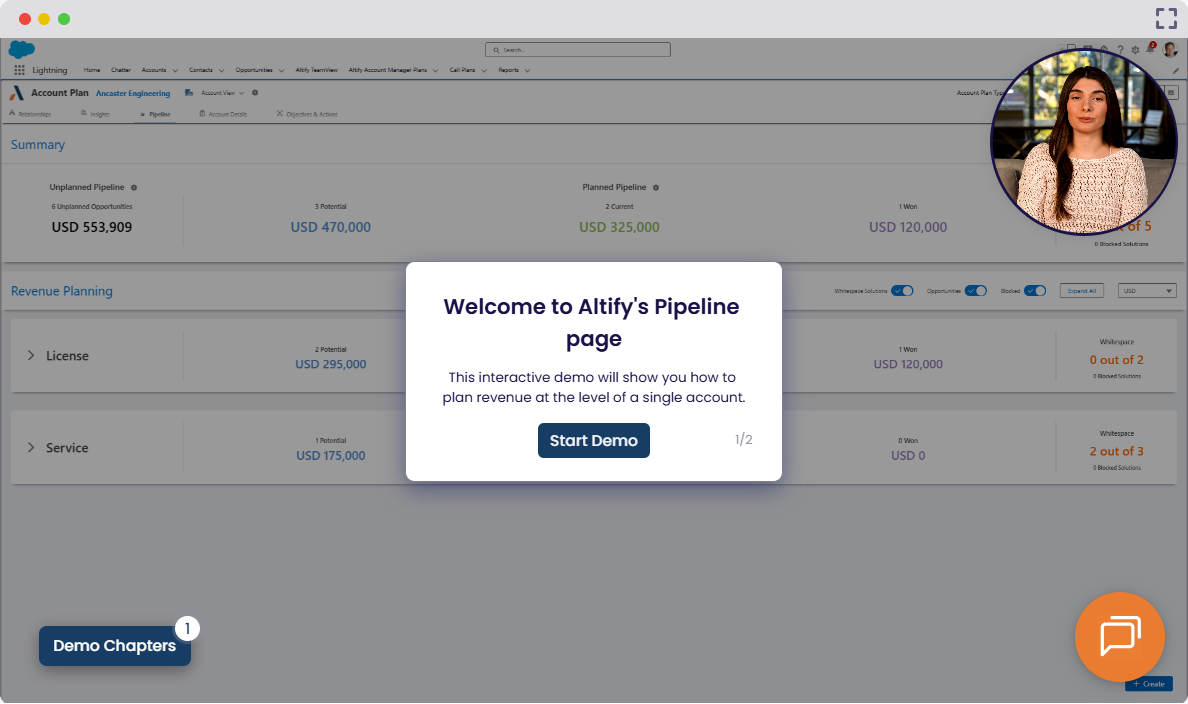
Task: Open the USD currency dropdown
Action: 1147,291
